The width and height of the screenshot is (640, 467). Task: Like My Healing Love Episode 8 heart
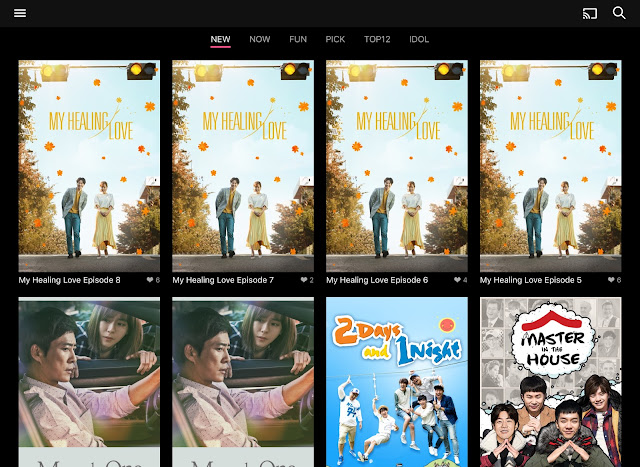[150, 280]
